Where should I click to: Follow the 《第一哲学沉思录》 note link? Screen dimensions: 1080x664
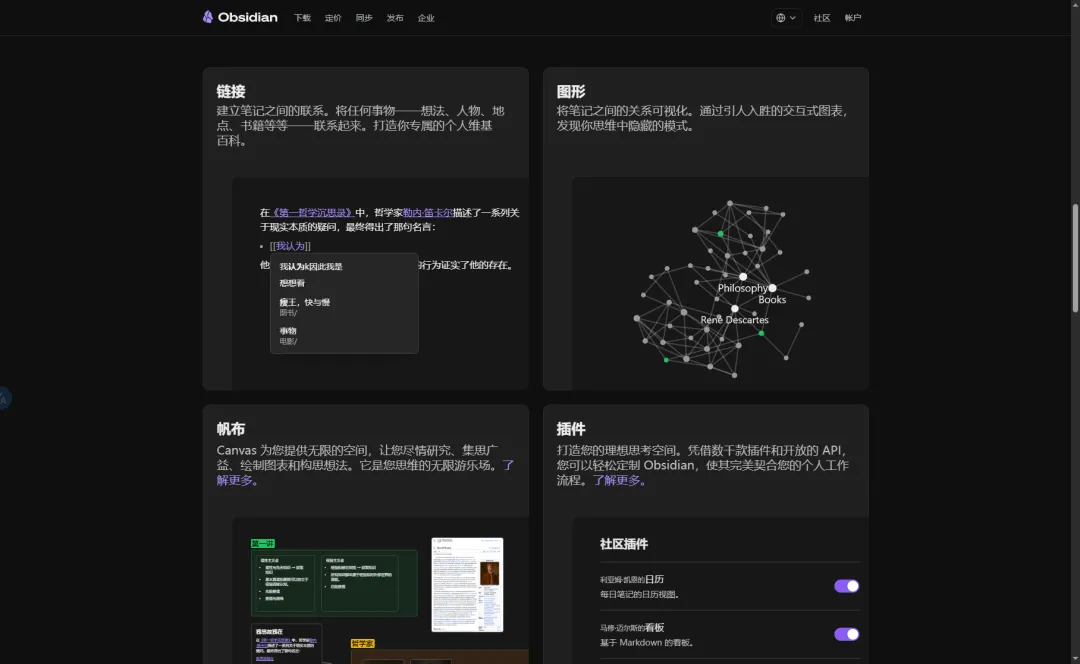pos(312,213)
